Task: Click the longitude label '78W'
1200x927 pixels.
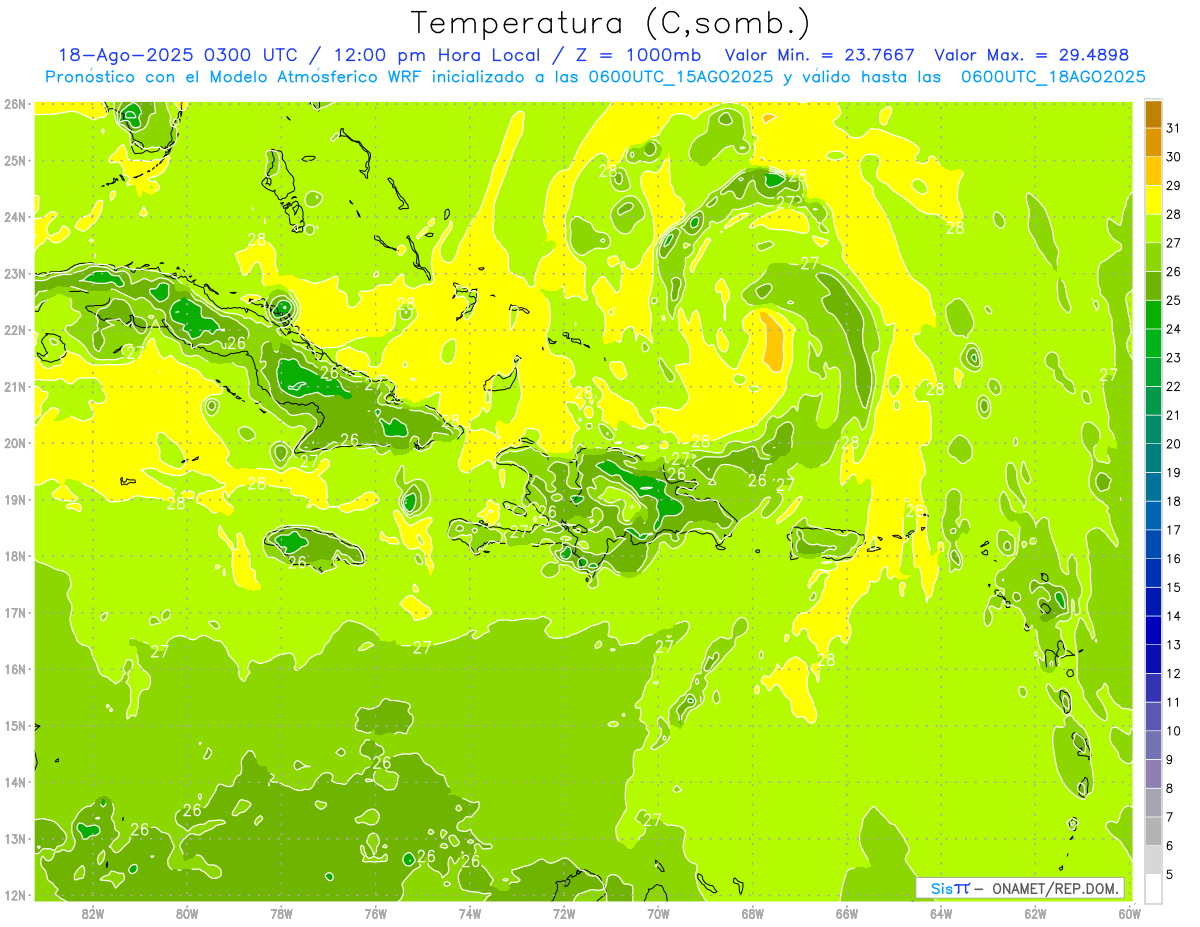Action: [x=281, y=913]
